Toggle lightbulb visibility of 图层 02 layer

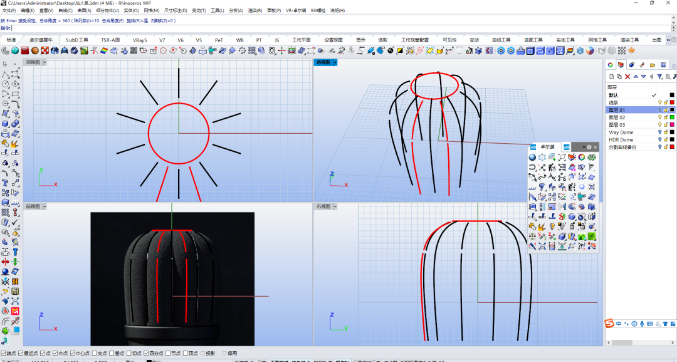pos(659,117)
